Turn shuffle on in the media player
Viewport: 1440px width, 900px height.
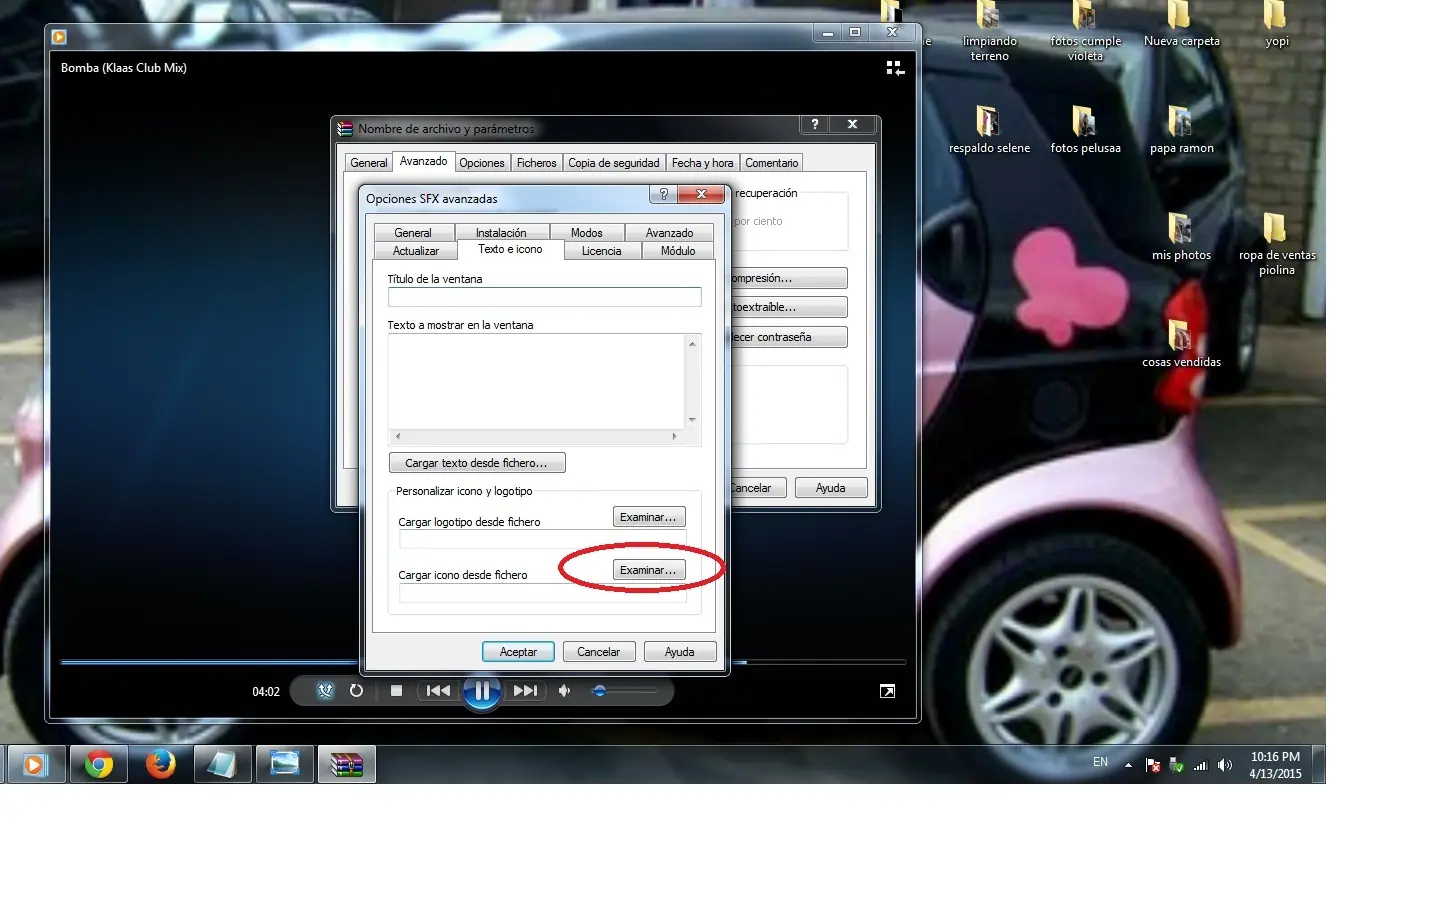[325, 691]
